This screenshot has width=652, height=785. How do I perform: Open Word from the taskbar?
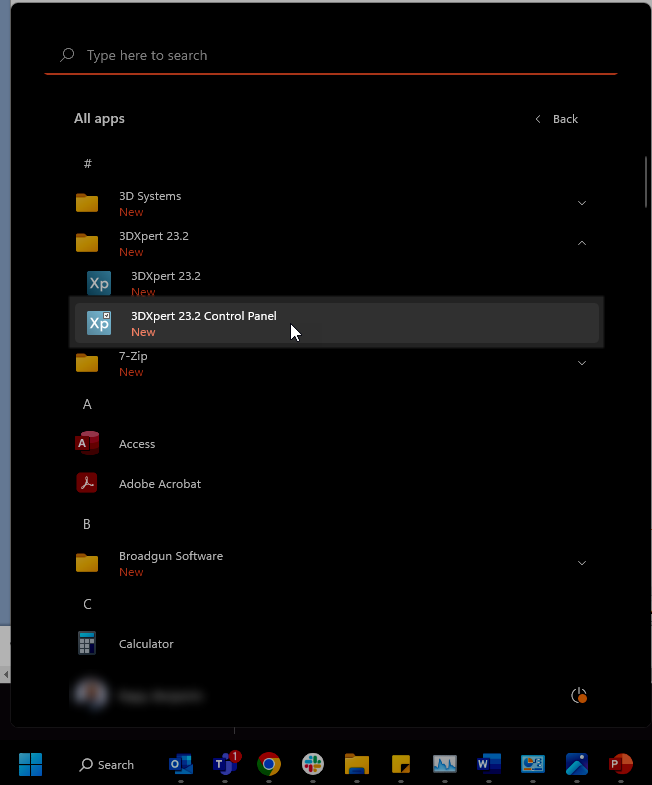489,765
